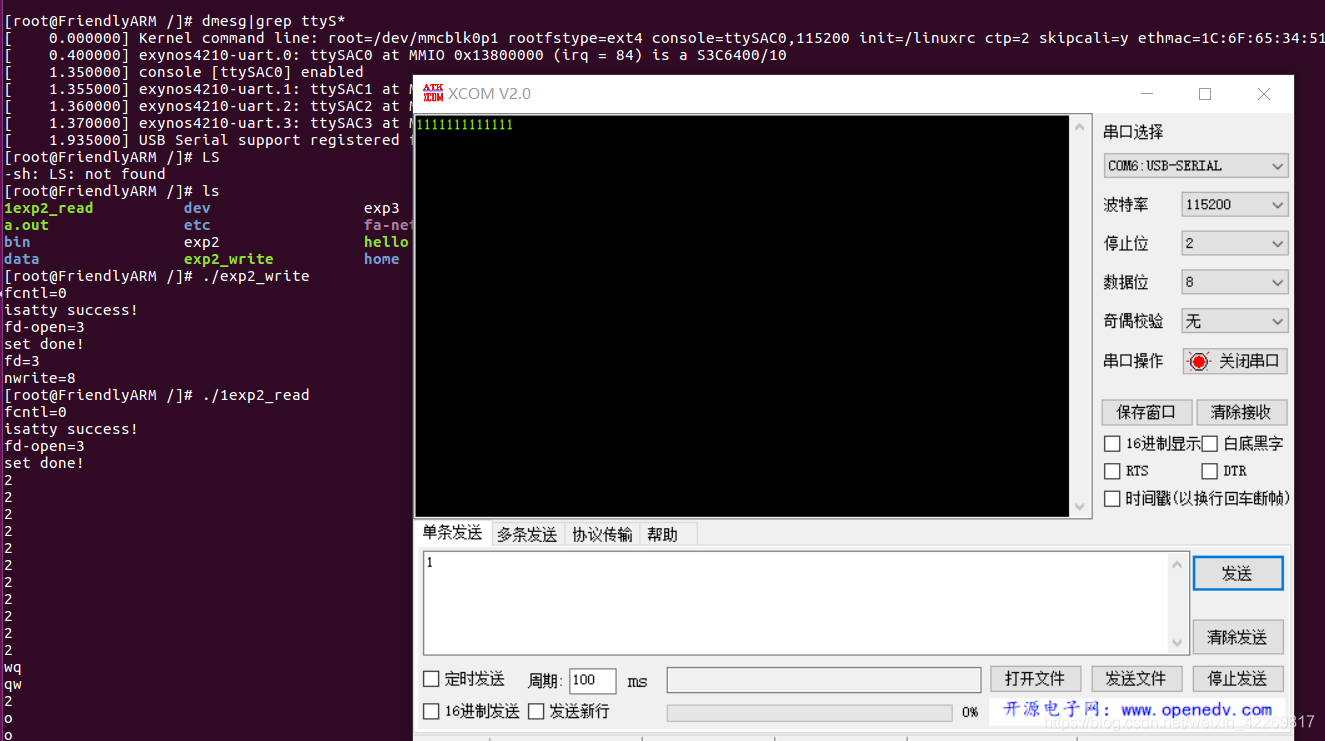This screenshot has height=741, width=1325.
Task: Switch to 单条发送 tab
Action: [452, 533]
